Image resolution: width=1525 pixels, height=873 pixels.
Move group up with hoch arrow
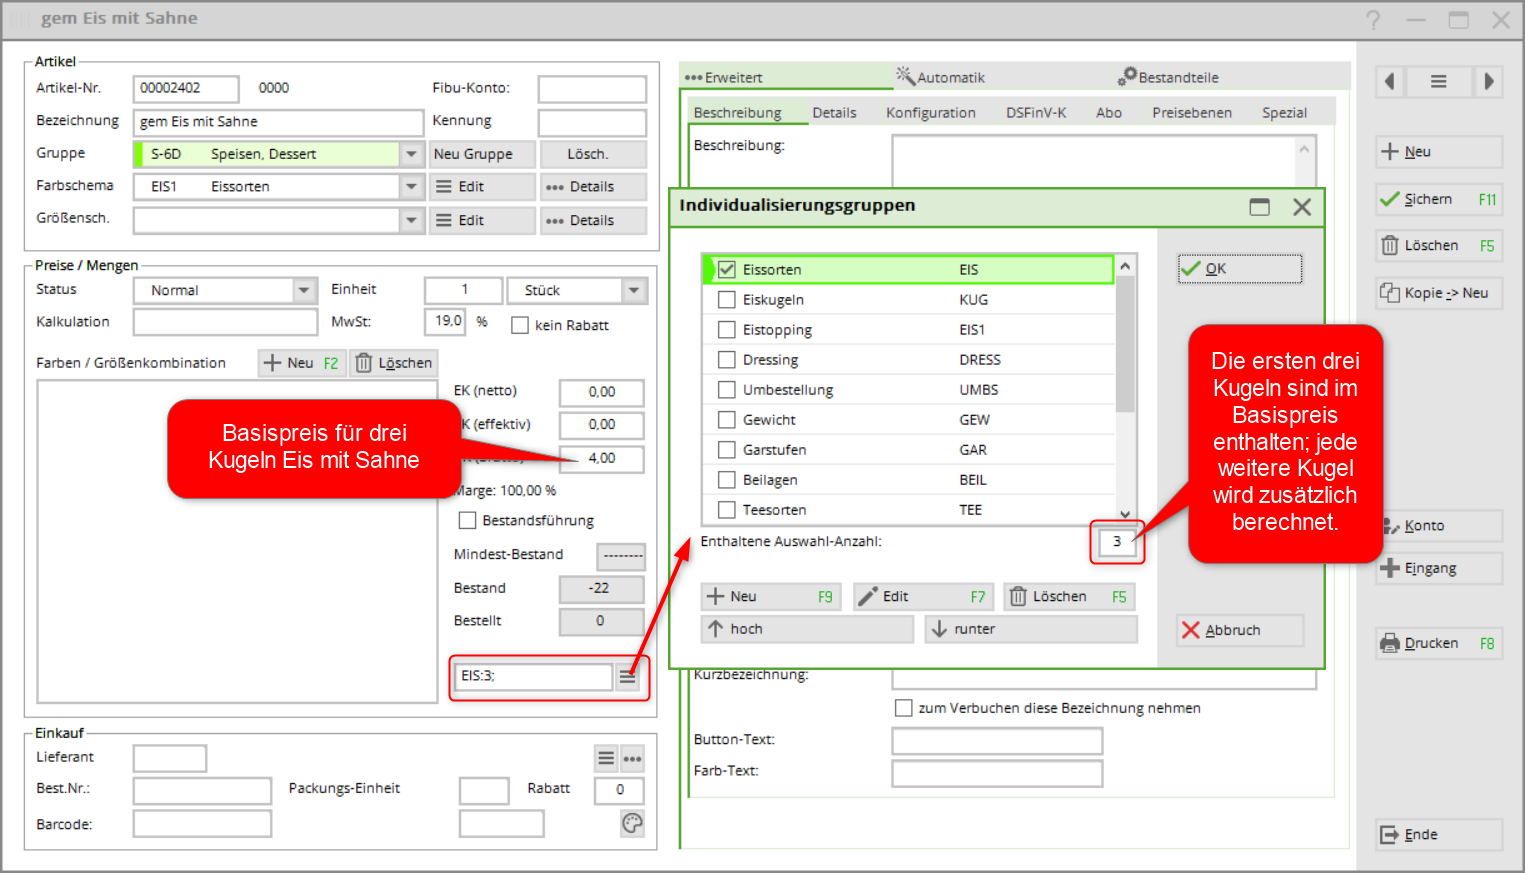(x=807, y=629)
